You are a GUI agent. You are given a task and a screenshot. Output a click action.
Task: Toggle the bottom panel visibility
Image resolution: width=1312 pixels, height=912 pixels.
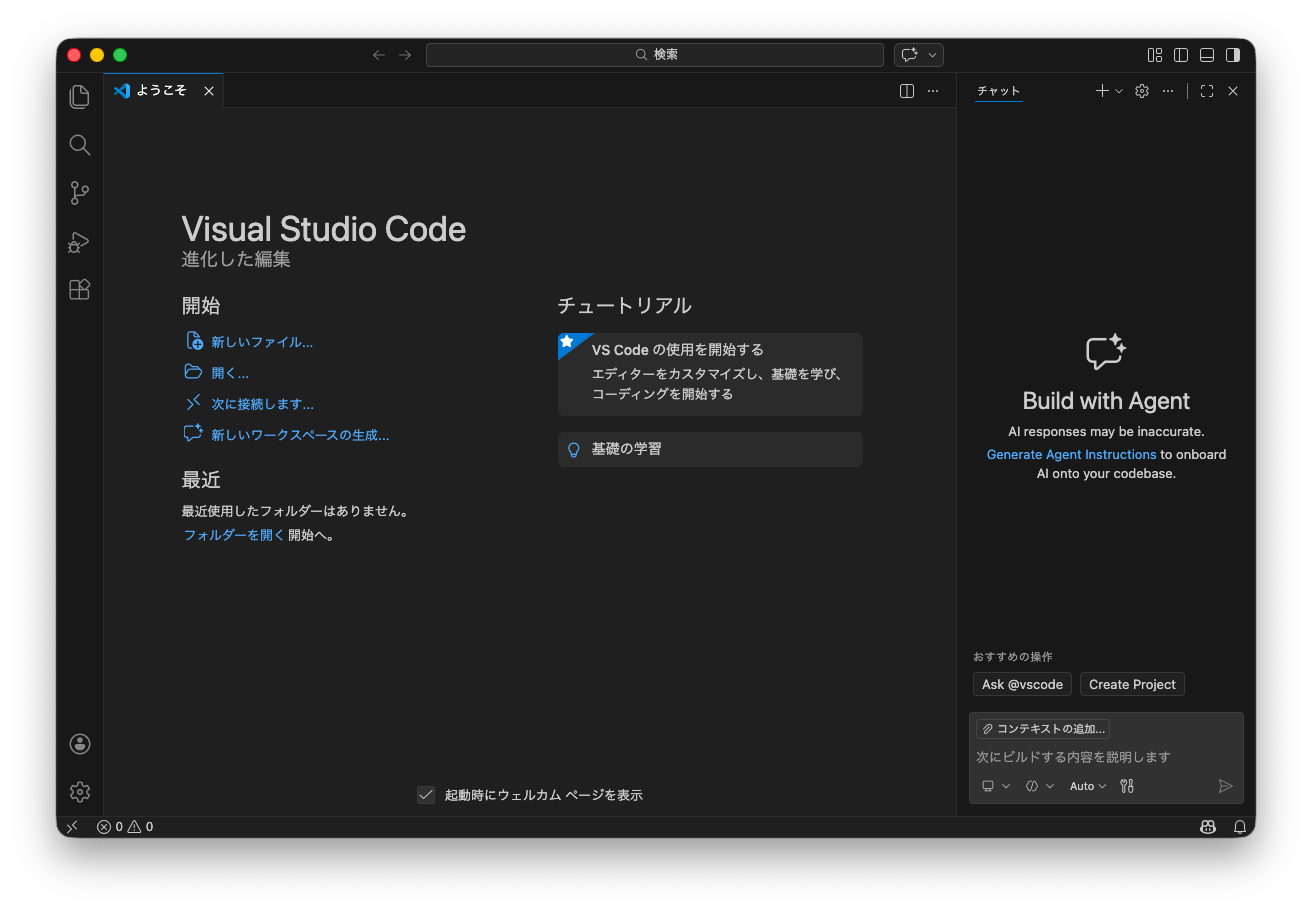pos(1207,55)
